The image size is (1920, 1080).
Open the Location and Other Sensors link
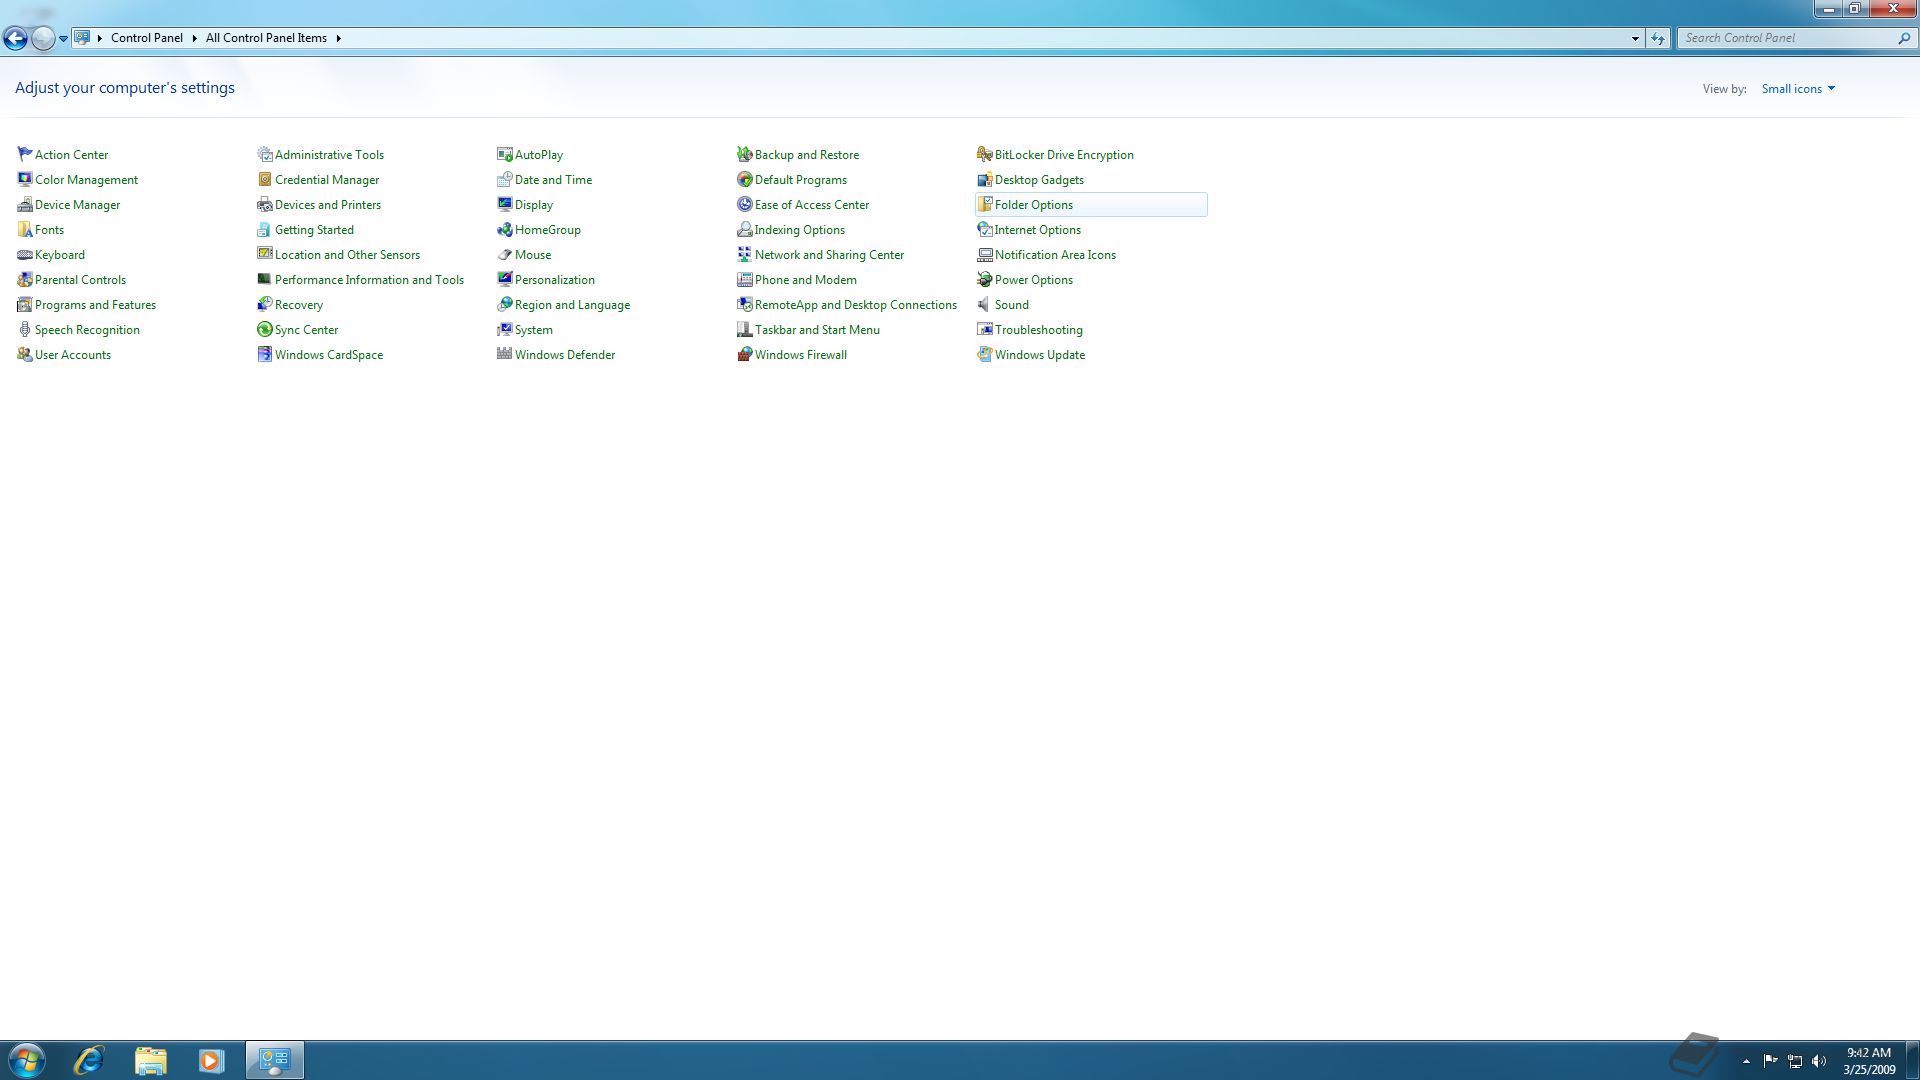point(347,255)
